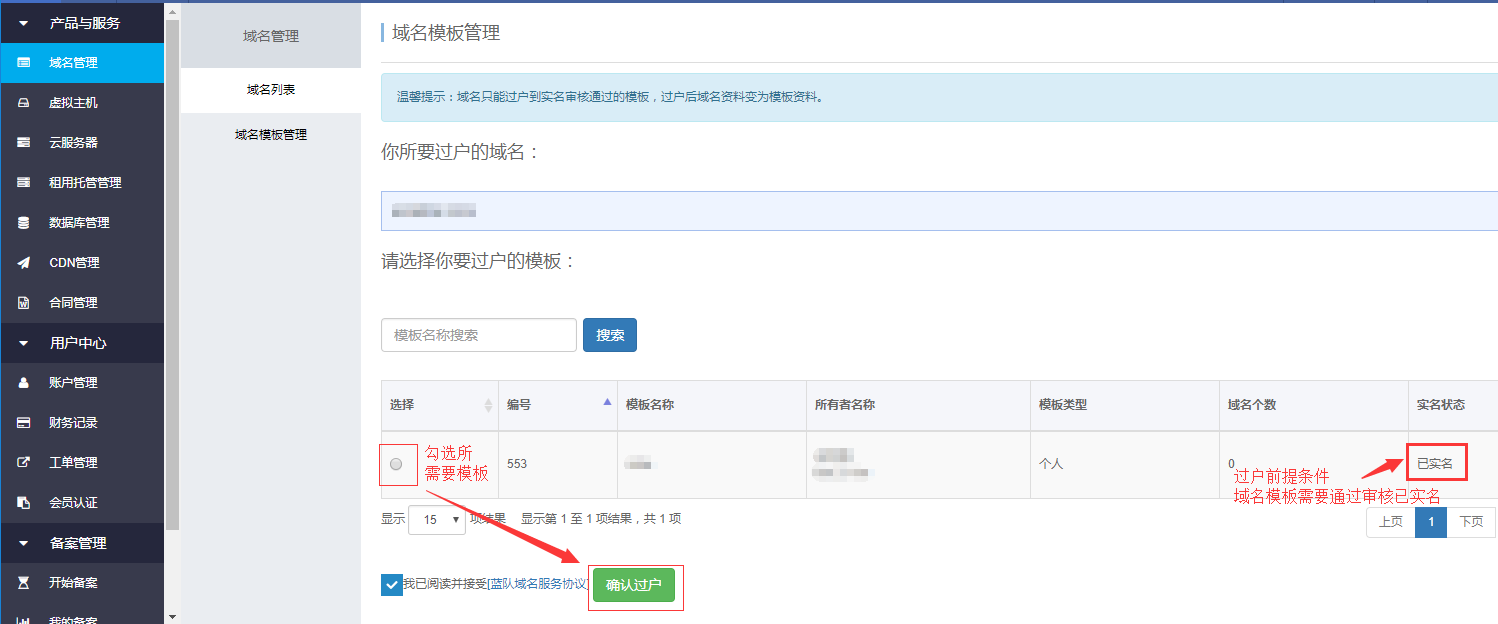Click the 域名管理 sidebar icon
This screenshot has width=1498, height=624.
click(23, 63)
